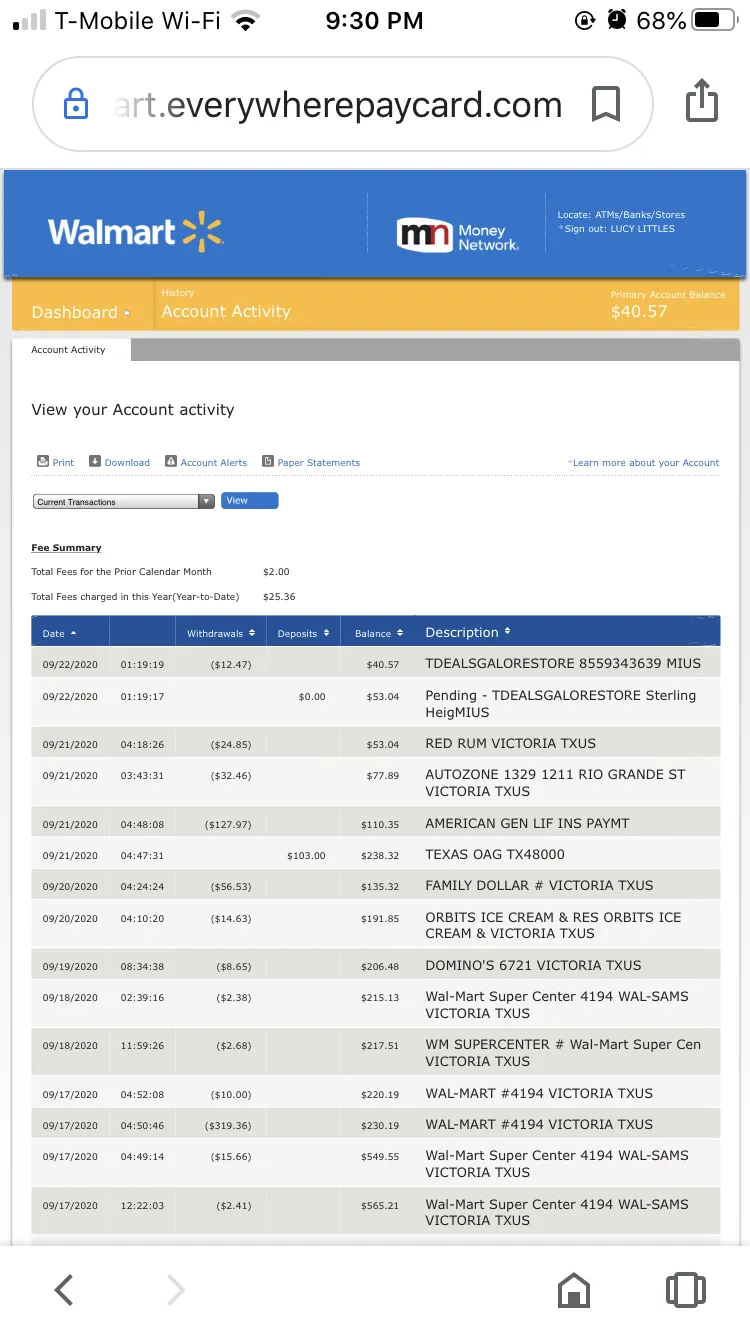Click the Walmart logo
The image size is (750, 1334).
click(x=136, y=232)
